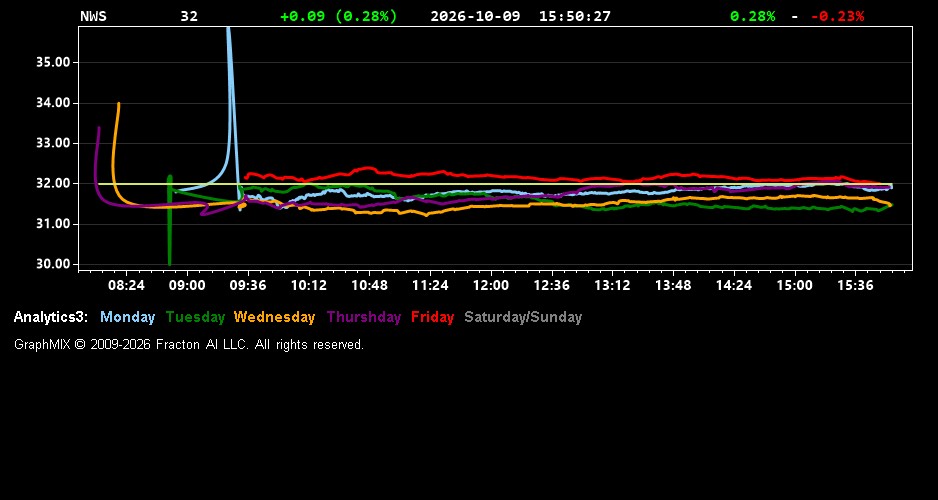Click the 13:12 time axis label

point(612,285)
